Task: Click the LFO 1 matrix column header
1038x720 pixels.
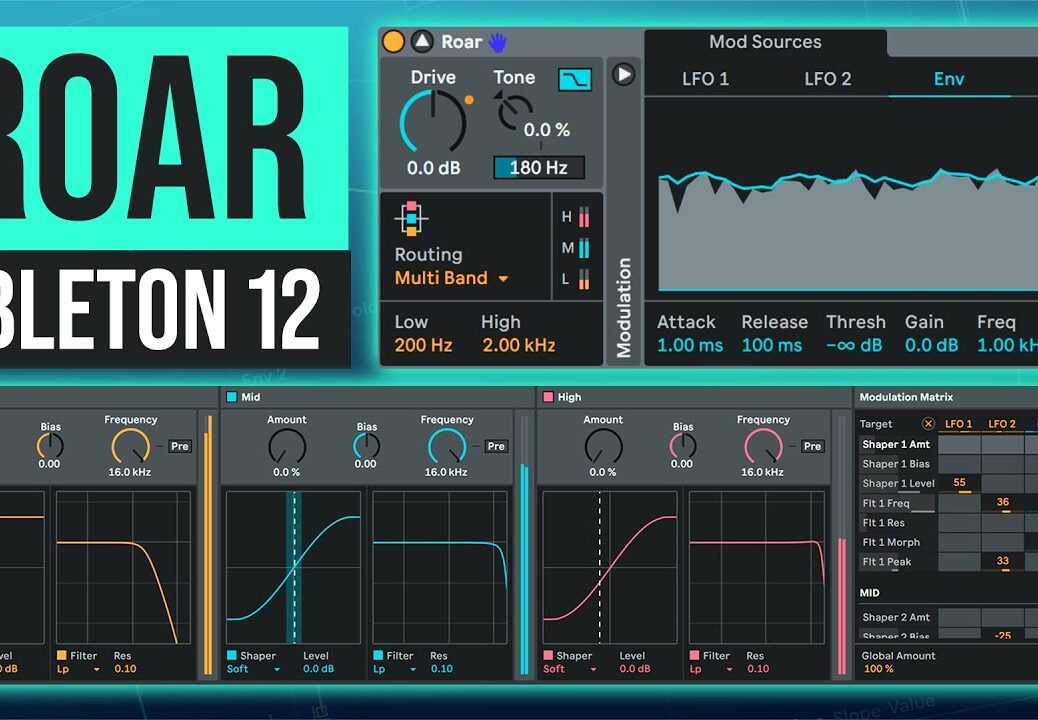Action: (x=959, y=424)
